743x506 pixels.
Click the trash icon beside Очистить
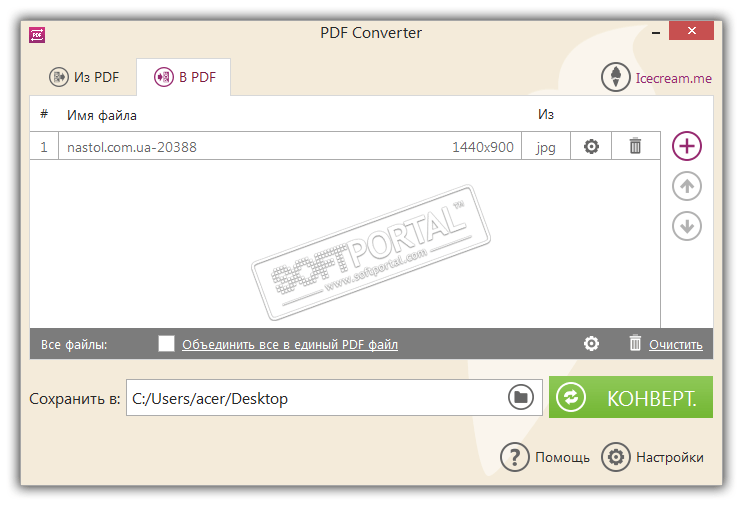635,343
